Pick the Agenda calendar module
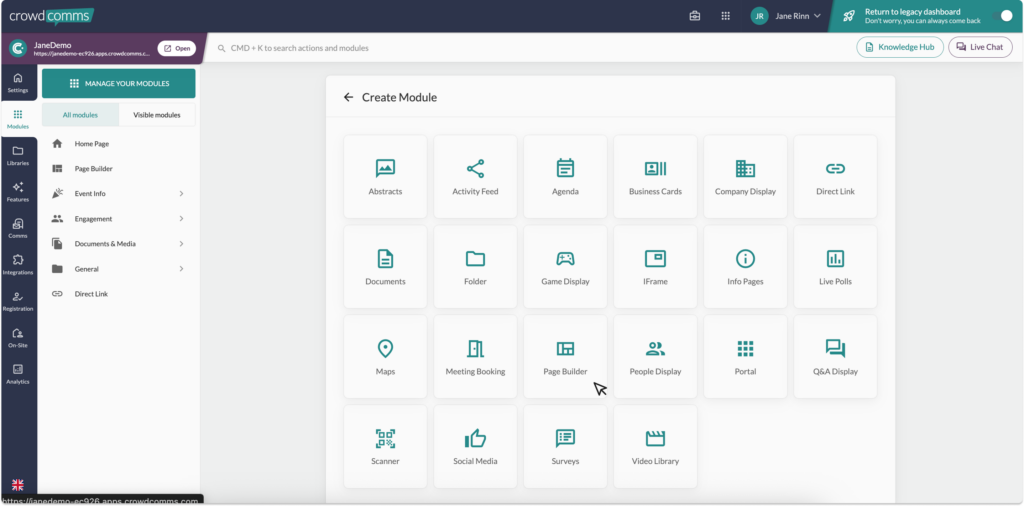The height and width of the screenshot is (506, 1024). tap(565, 176)
